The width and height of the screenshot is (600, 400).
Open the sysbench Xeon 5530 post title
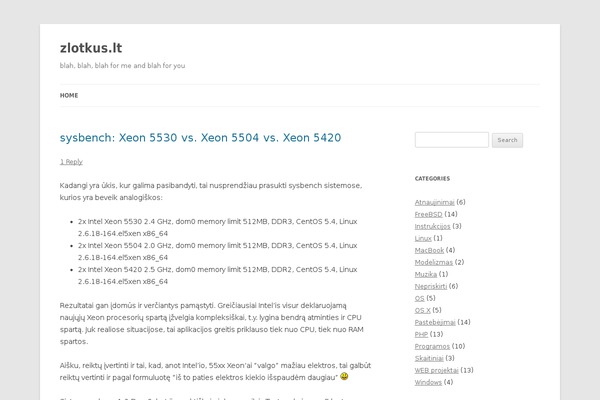point(200,137)
